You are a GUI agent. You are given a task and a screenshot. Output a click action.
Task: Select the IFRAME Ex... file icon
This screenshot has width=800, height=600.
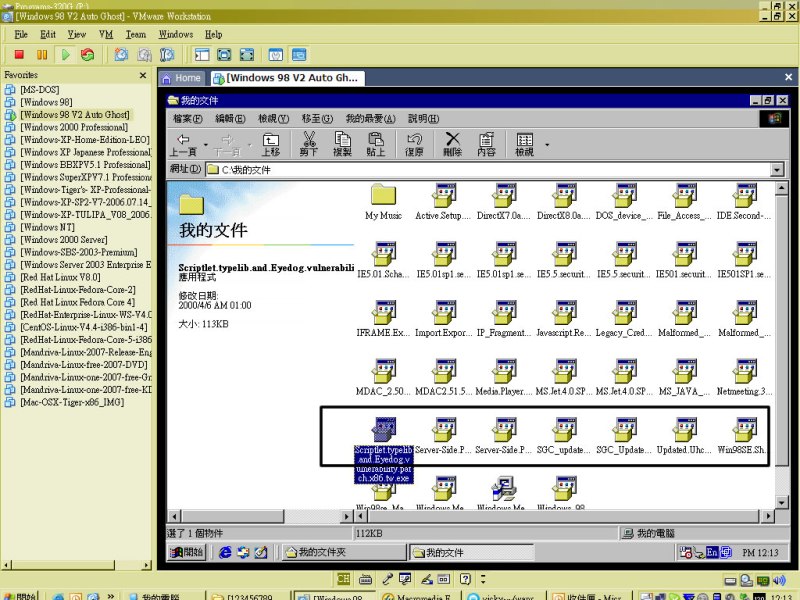coord(383,319)
